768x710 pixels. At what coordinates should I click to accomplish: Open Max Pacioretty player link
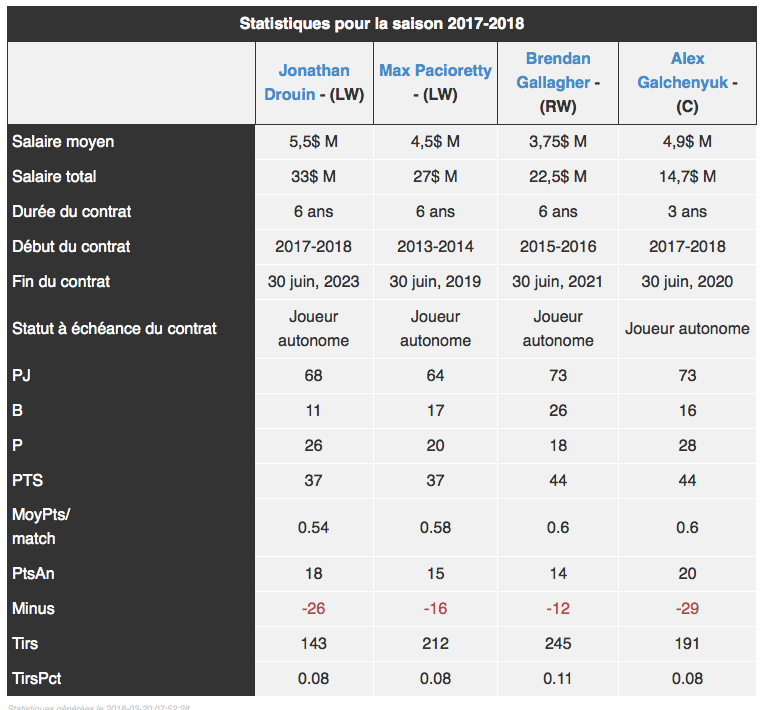coord(435,71)
